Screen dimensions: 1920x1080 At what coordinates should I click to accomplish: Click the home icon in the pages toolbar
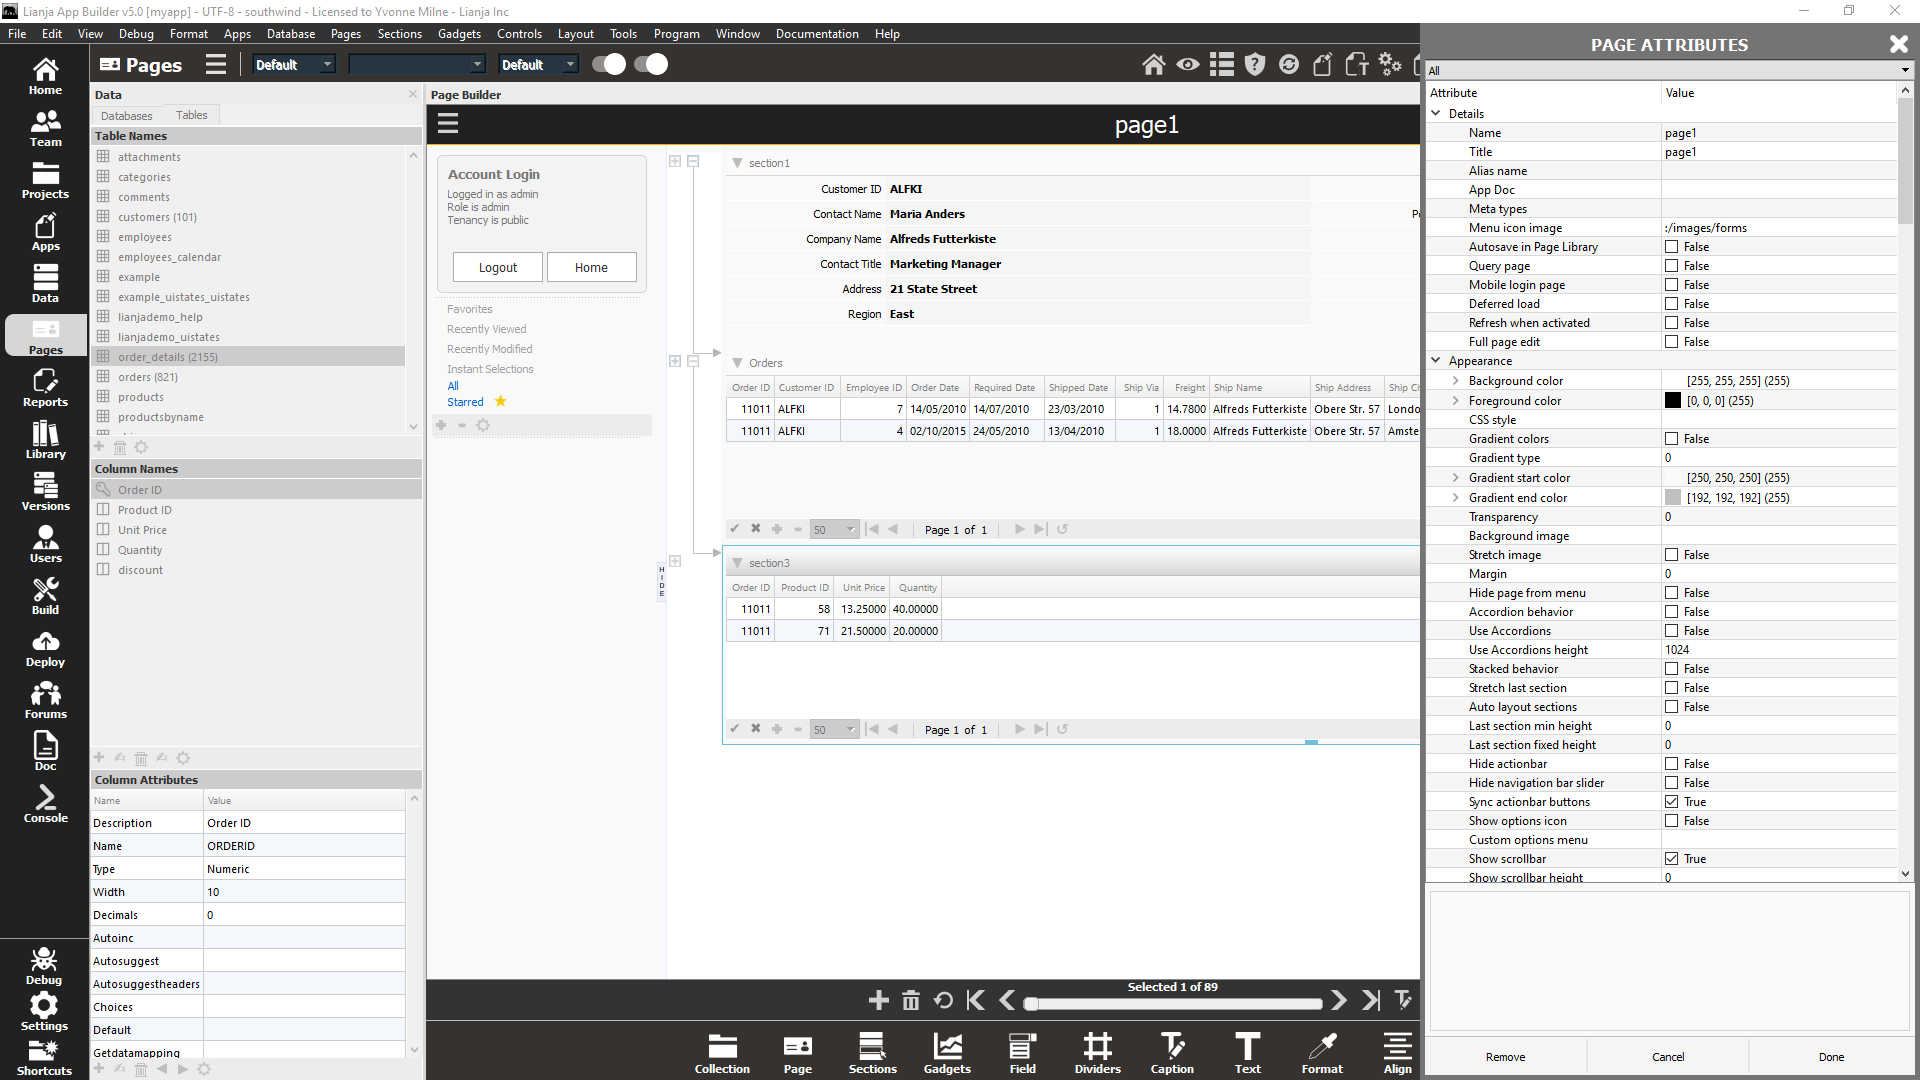click(x=1153, y=65)
